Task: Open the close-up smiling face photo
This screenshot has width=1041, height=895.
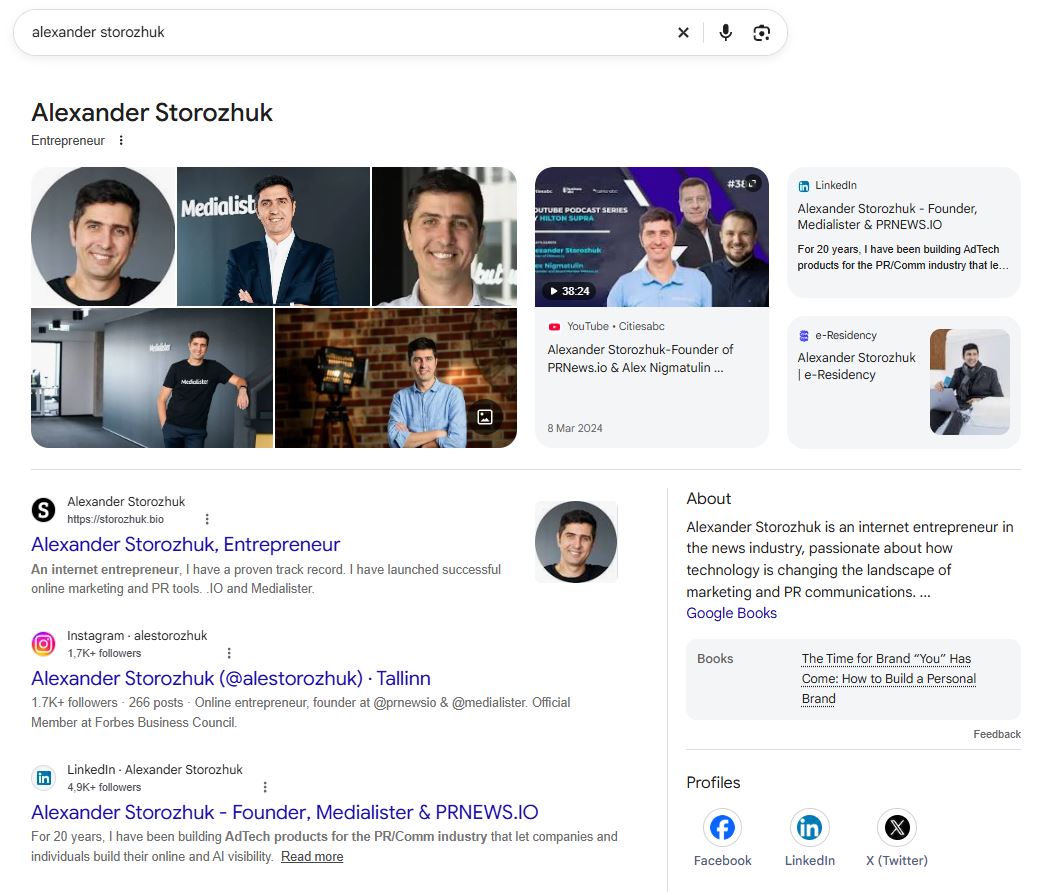Action: (444, 236)
